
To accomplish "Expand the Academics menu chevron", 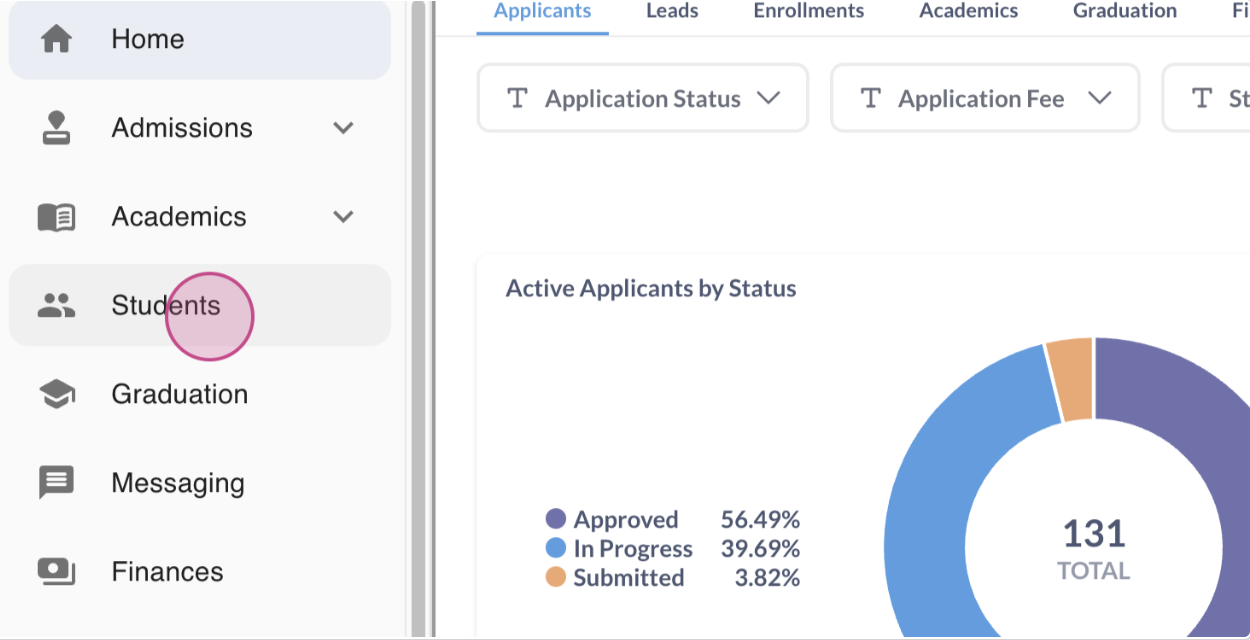I will [x=343, y=217].
